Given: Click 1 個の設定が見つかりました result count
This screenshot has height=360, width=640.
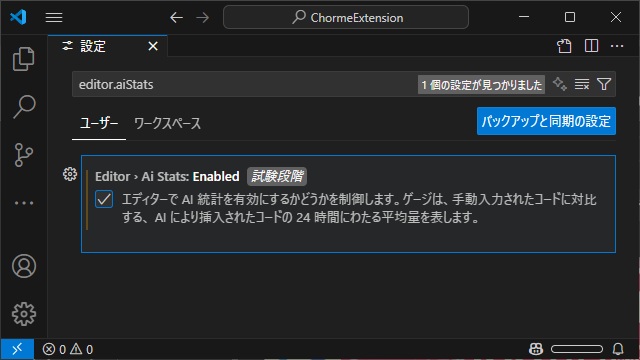Looking at the screenshot, I should [481, 84].
